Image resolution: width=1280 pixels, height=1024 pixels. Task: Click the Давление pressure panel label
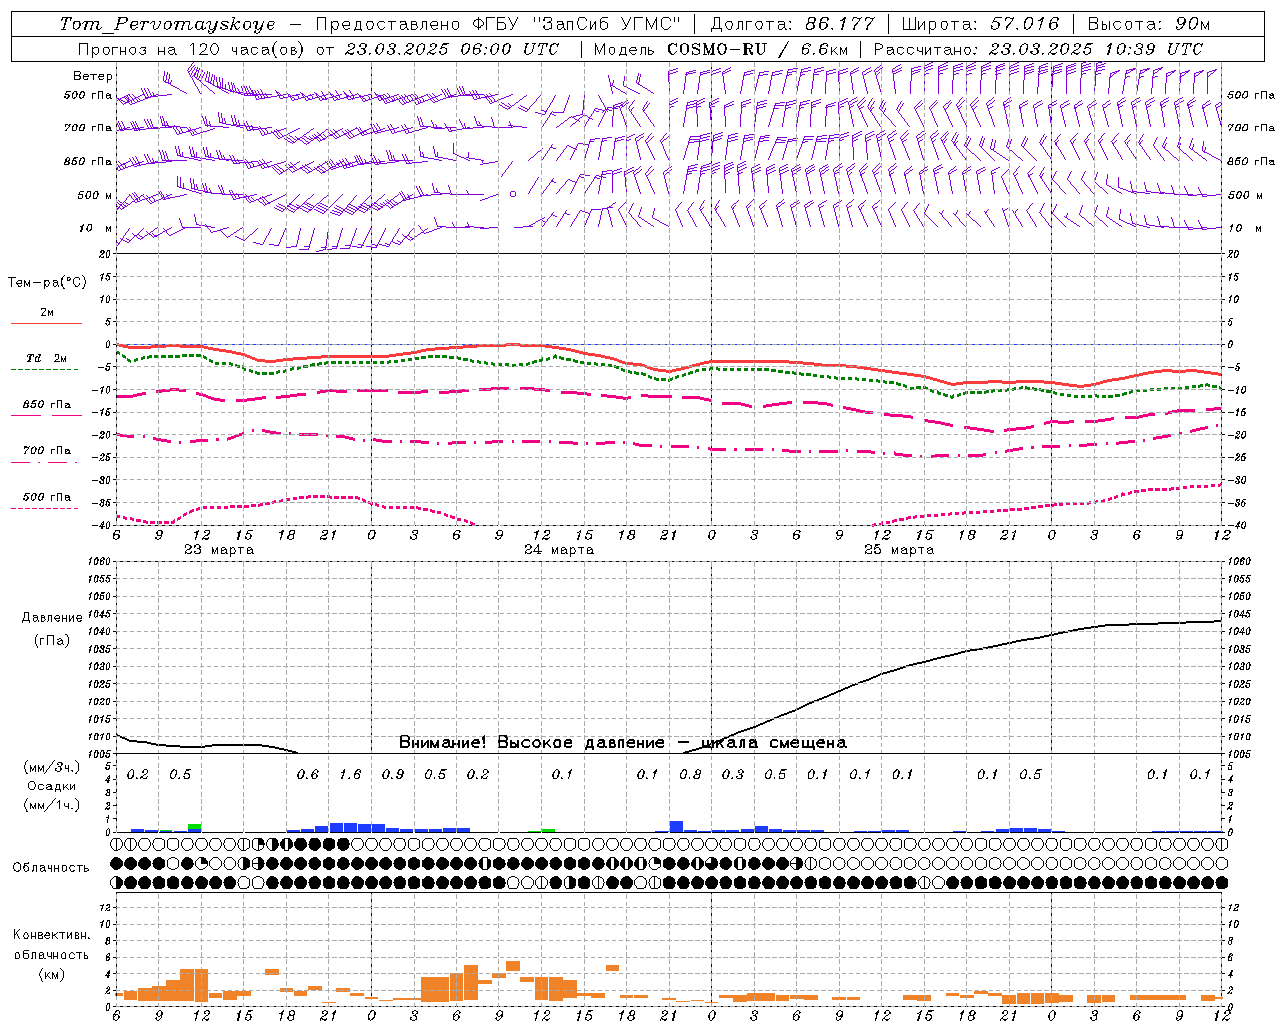(x=52, y=618)
